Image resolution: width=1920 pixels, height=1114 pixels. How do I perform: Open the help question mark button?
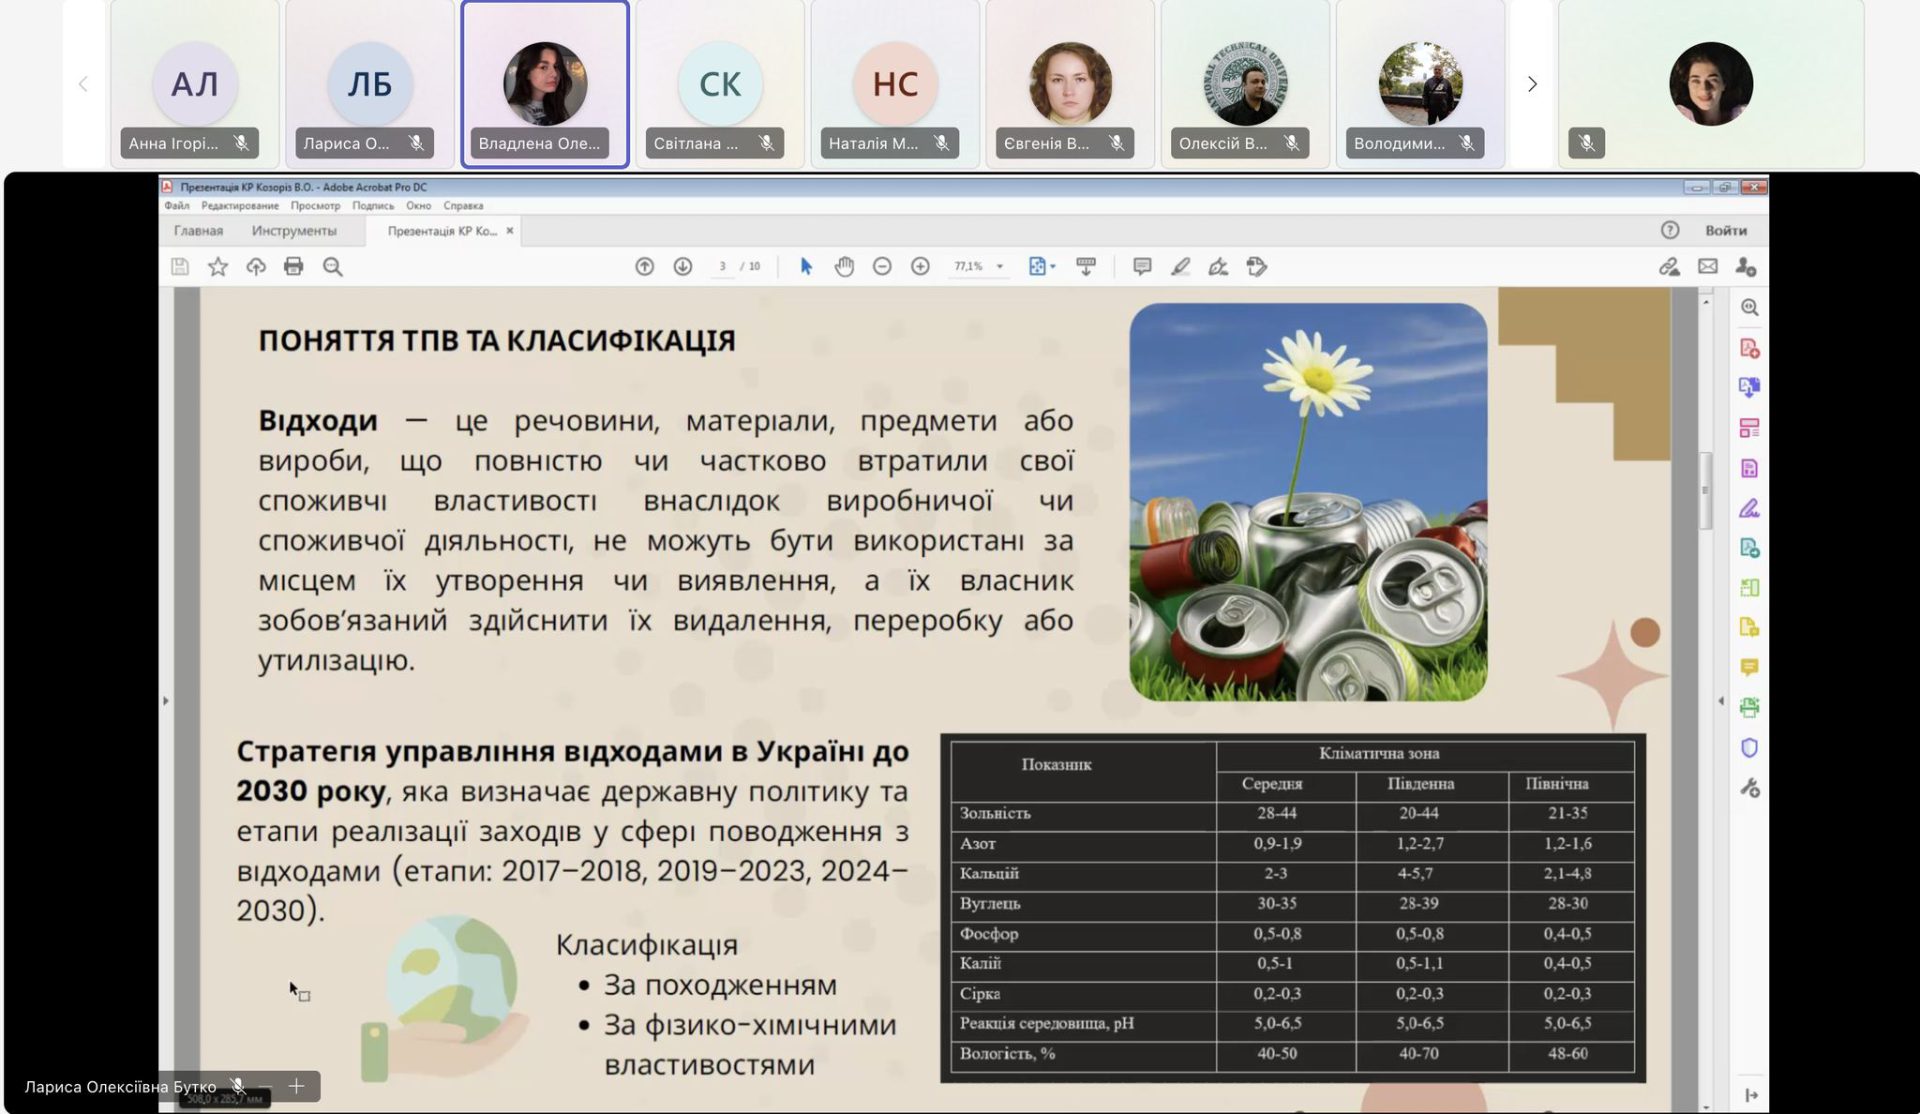pos(1669,230)
